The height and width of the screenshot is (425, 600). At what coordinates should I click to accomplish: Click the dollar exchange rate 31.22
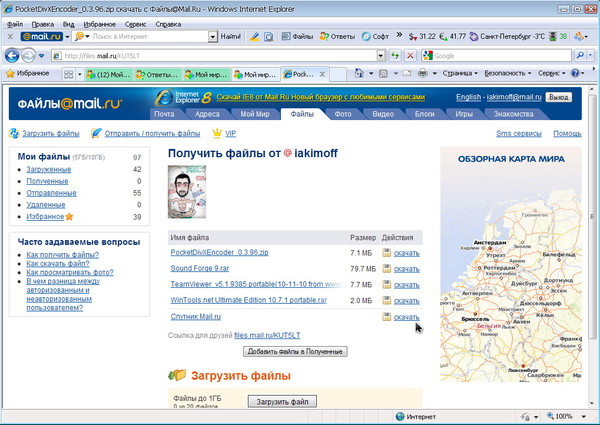[422, 37]
